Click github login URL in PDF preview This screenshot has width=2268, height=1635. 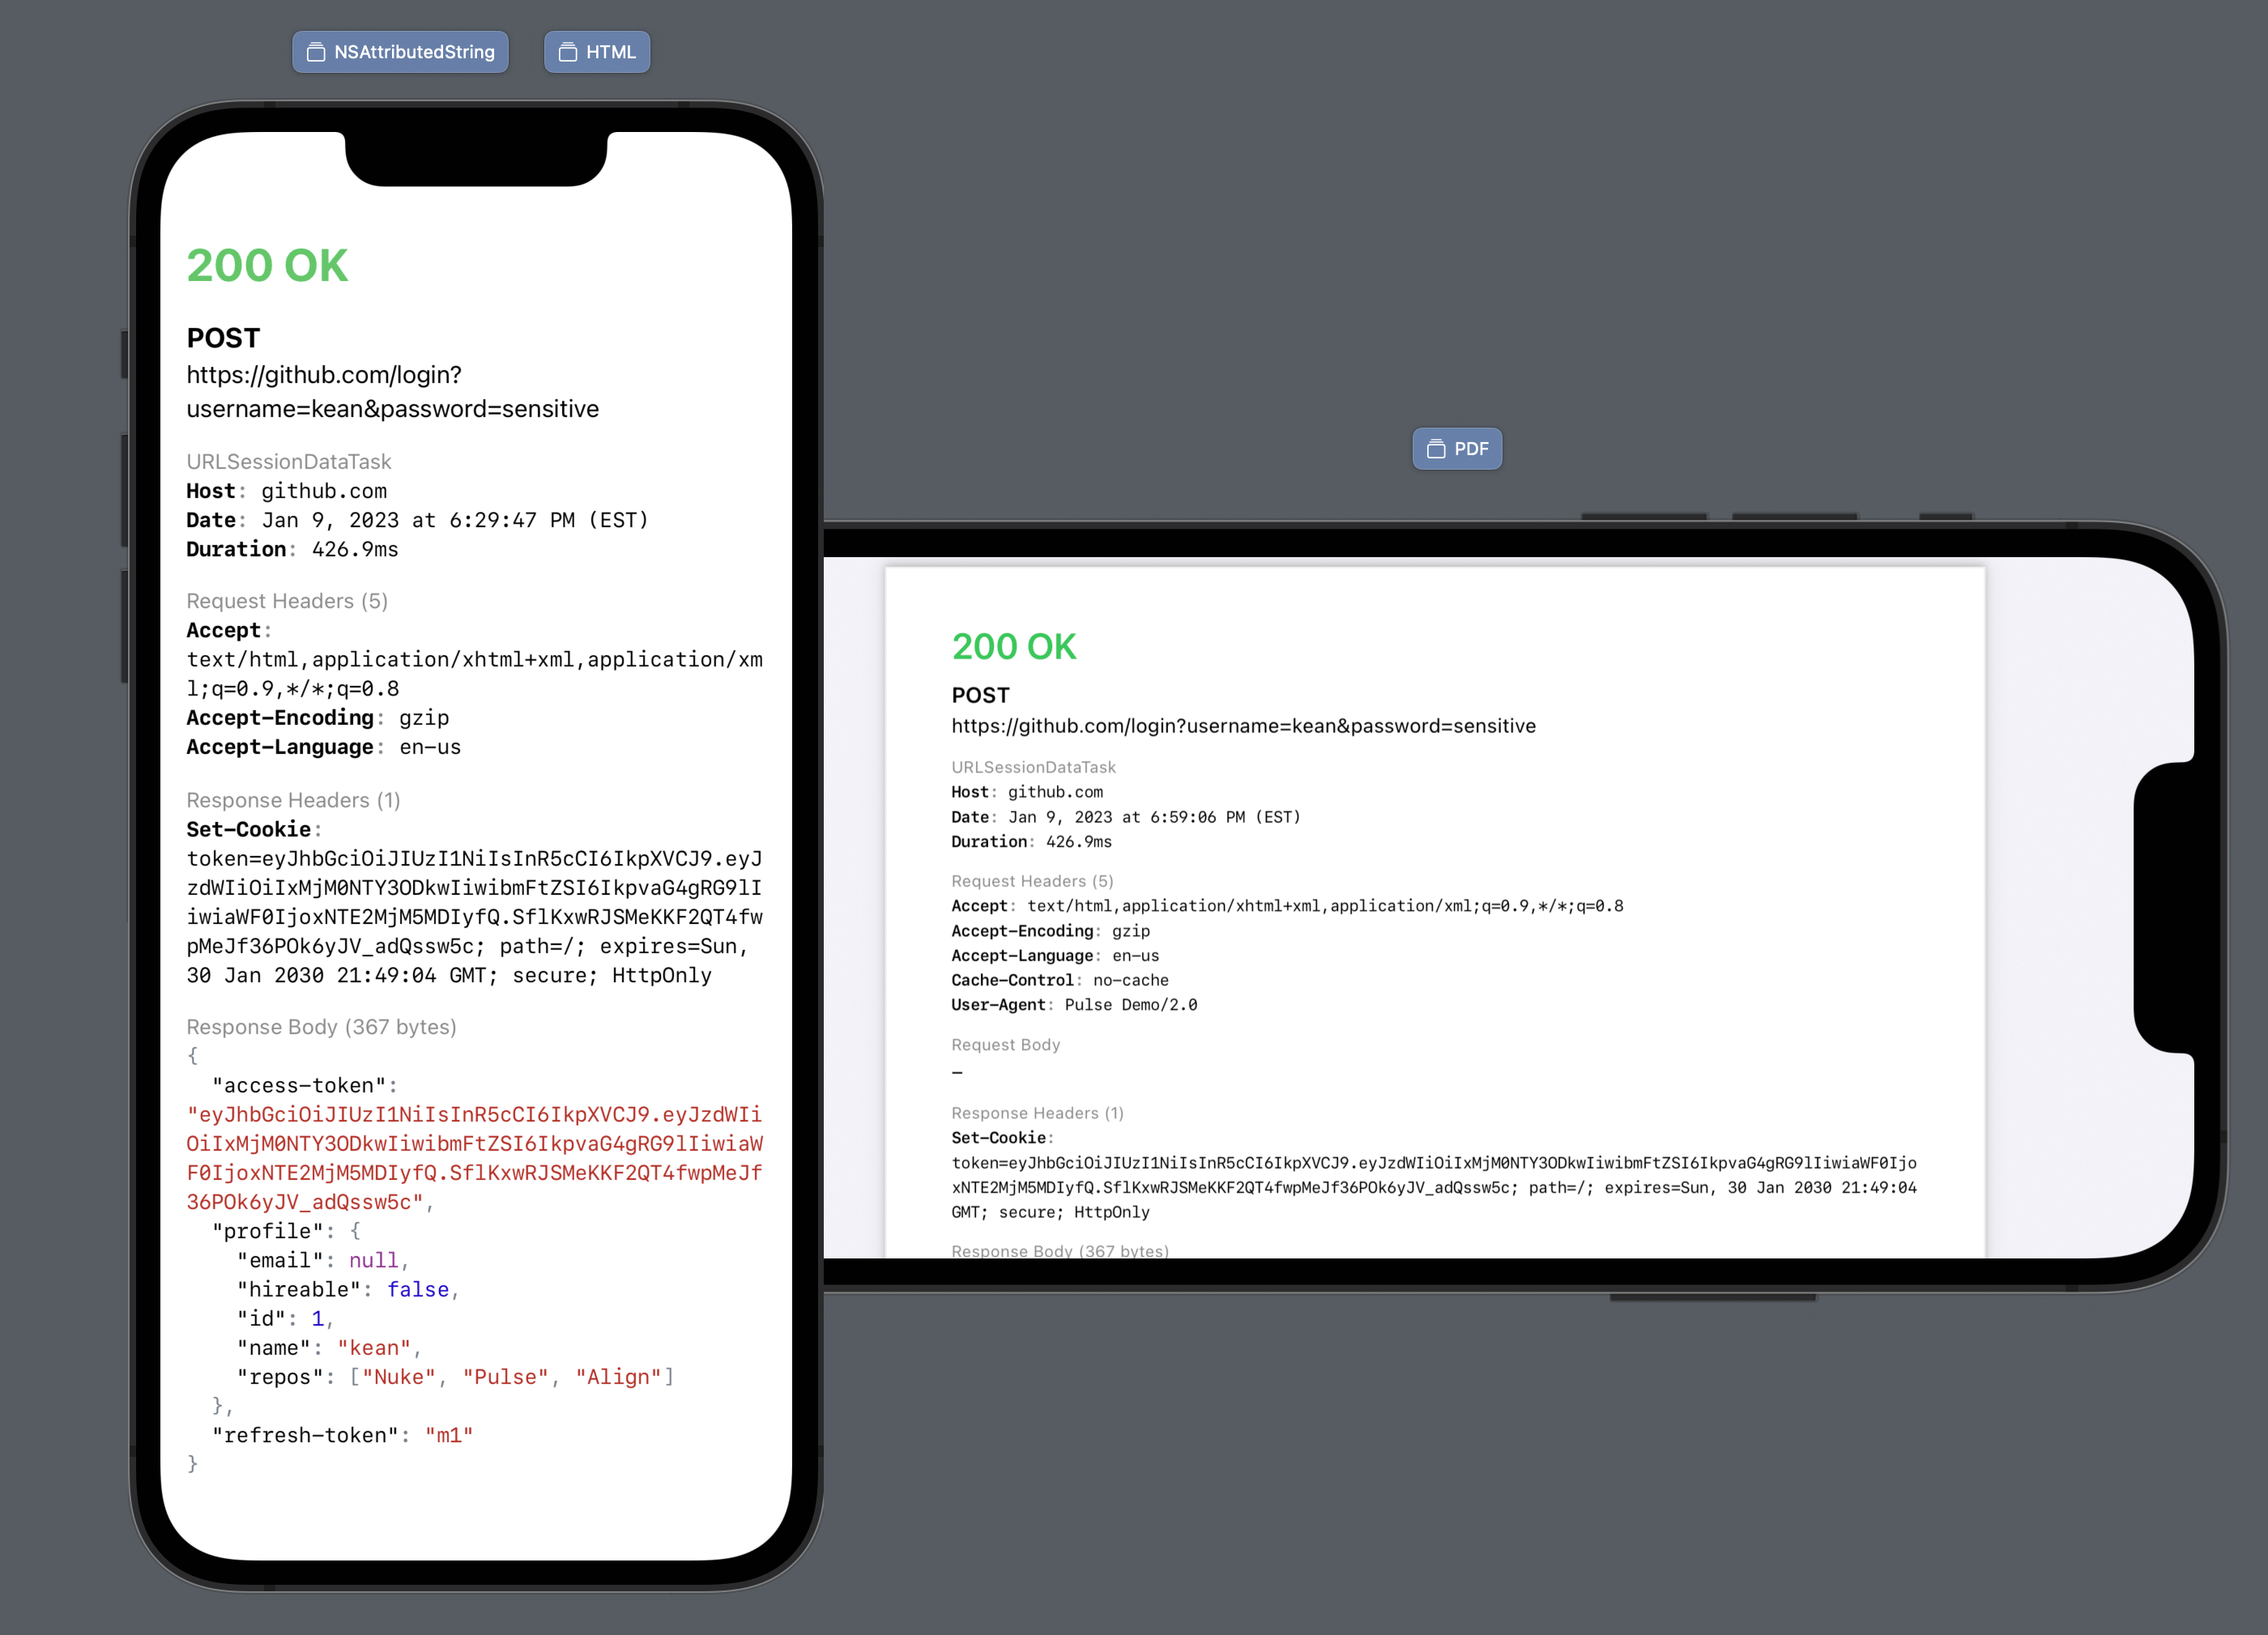coord(1243,726)
